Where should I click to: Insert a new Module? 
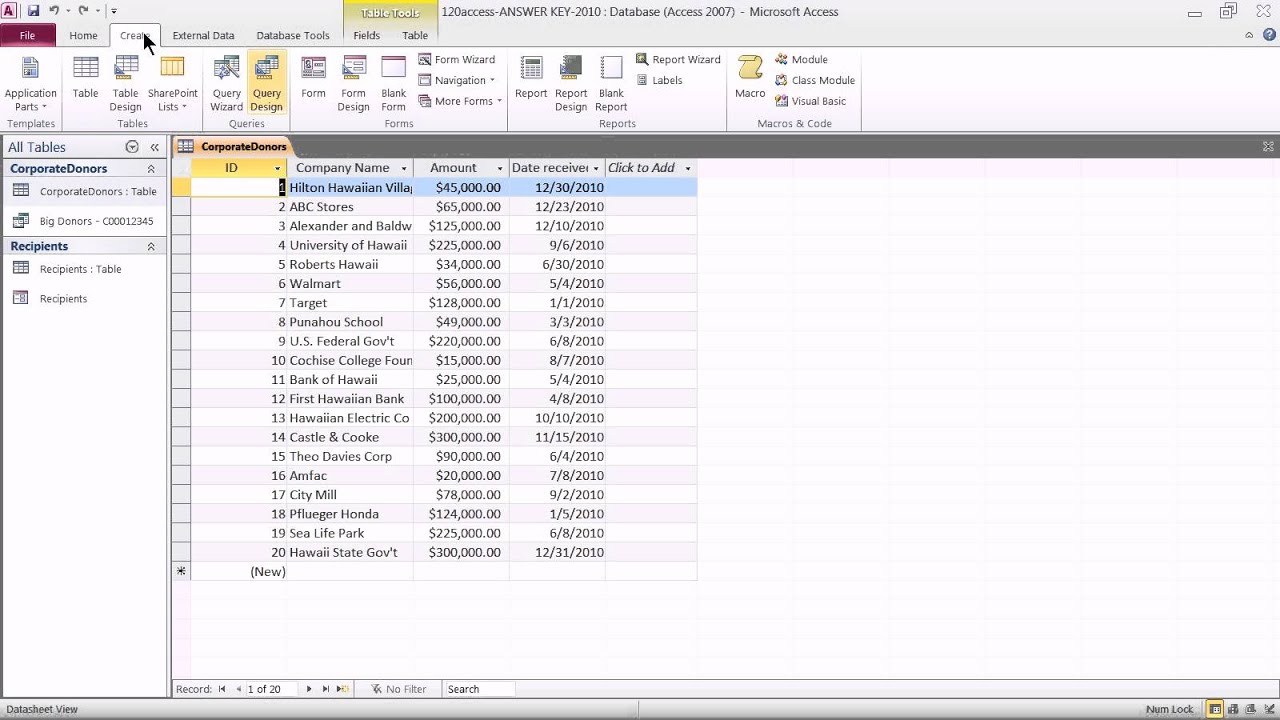click(x=801, y=60)
